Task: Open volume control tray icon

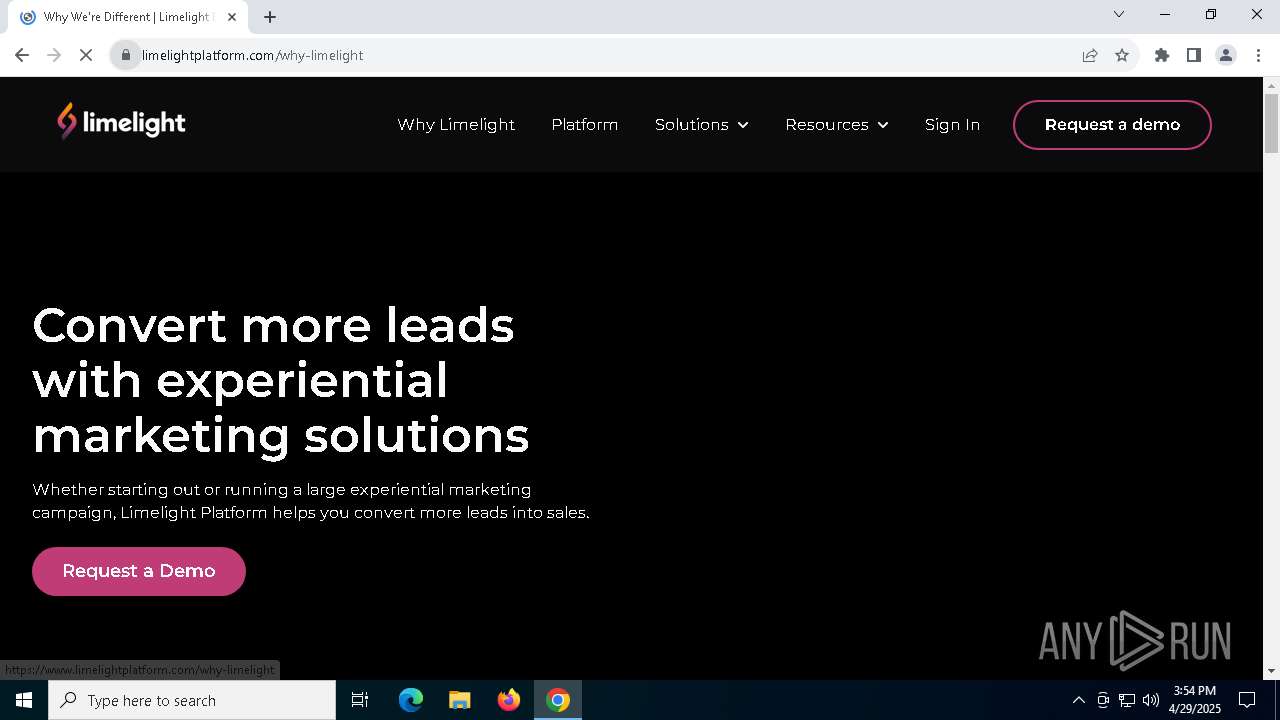Action: point(1151,700)
